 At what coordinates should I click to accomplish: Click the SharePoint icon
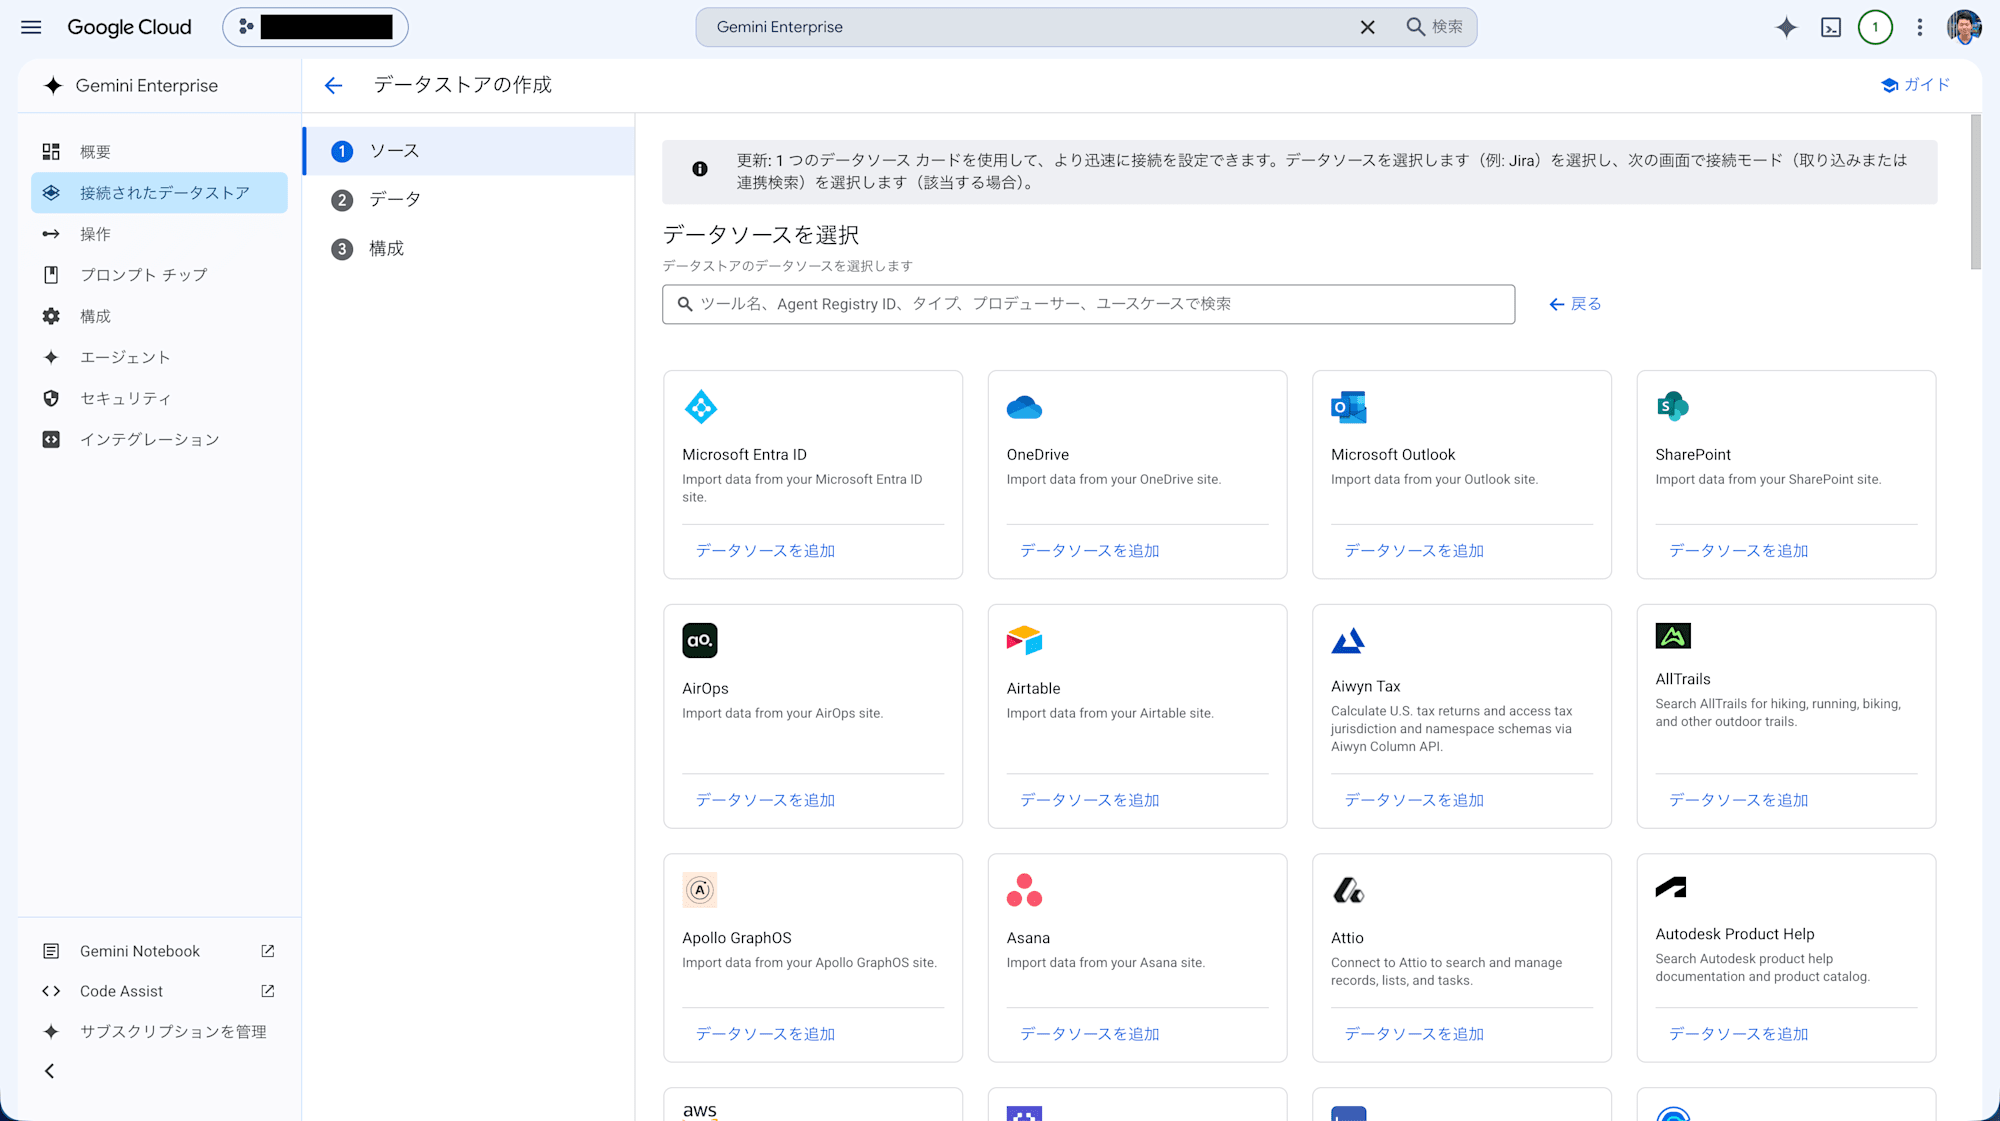[1672, 406]
